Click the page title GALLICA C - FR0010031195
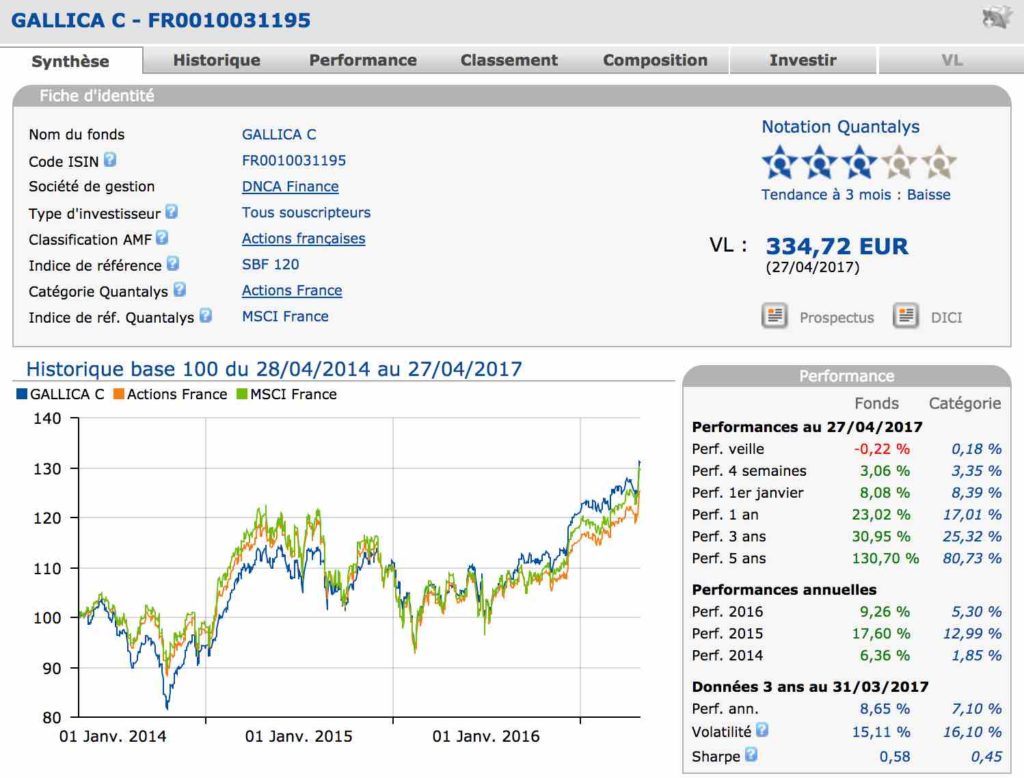 161,20
